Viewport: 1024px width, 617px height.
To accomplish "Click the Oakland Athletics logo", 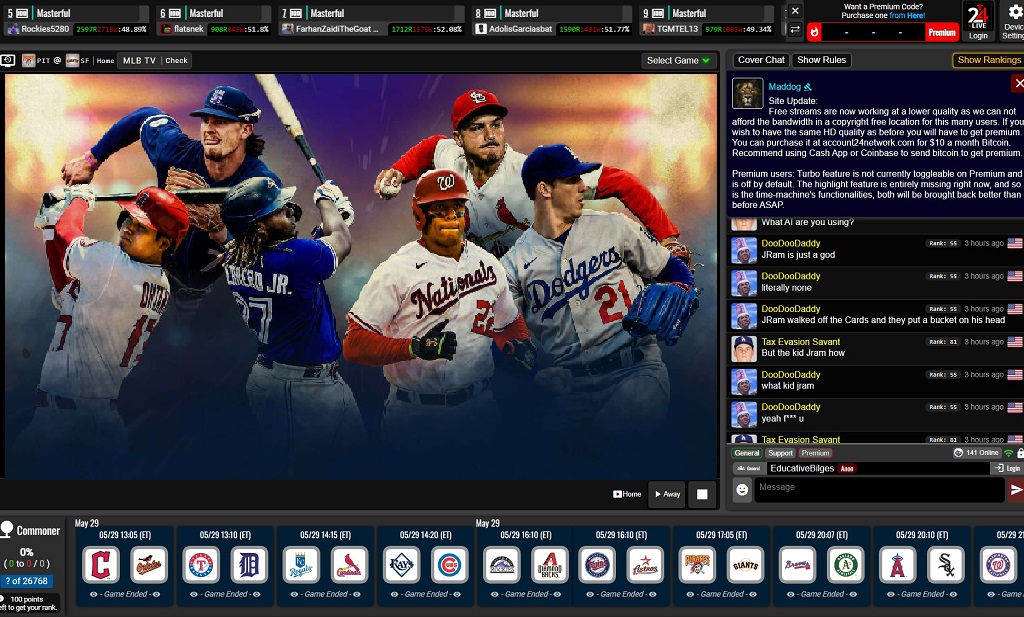I will [846, 565].
